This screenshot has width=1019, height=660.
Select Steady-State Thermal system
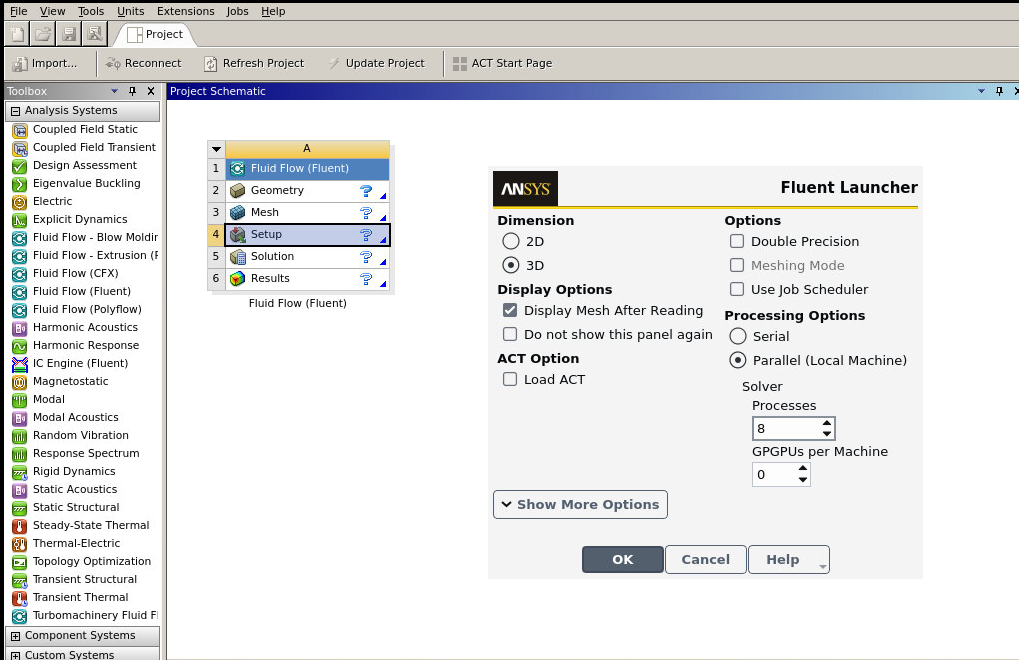91,525
